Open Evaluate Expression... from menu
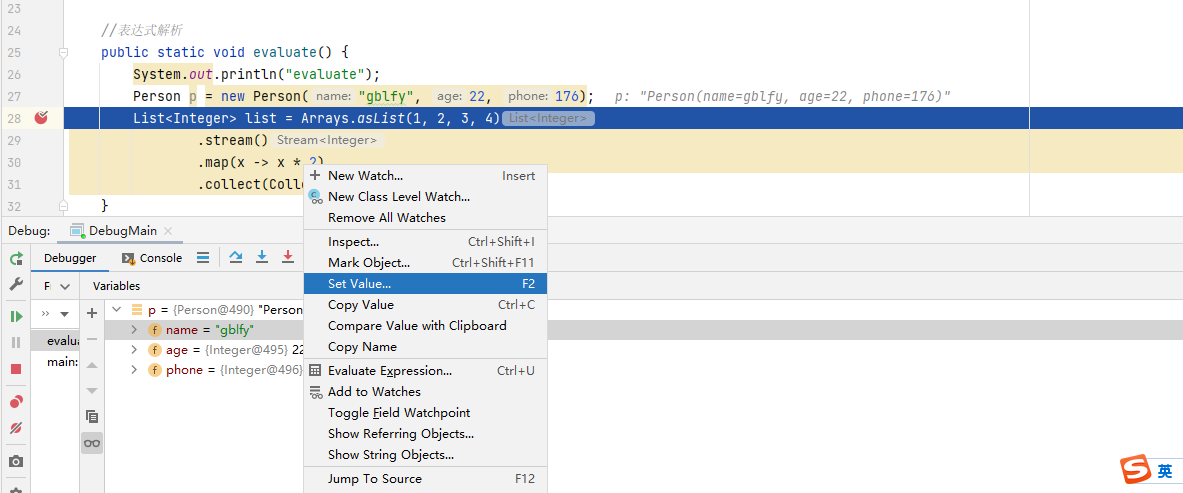This screenshot has height=493, width=1183. tap(425, 371)
